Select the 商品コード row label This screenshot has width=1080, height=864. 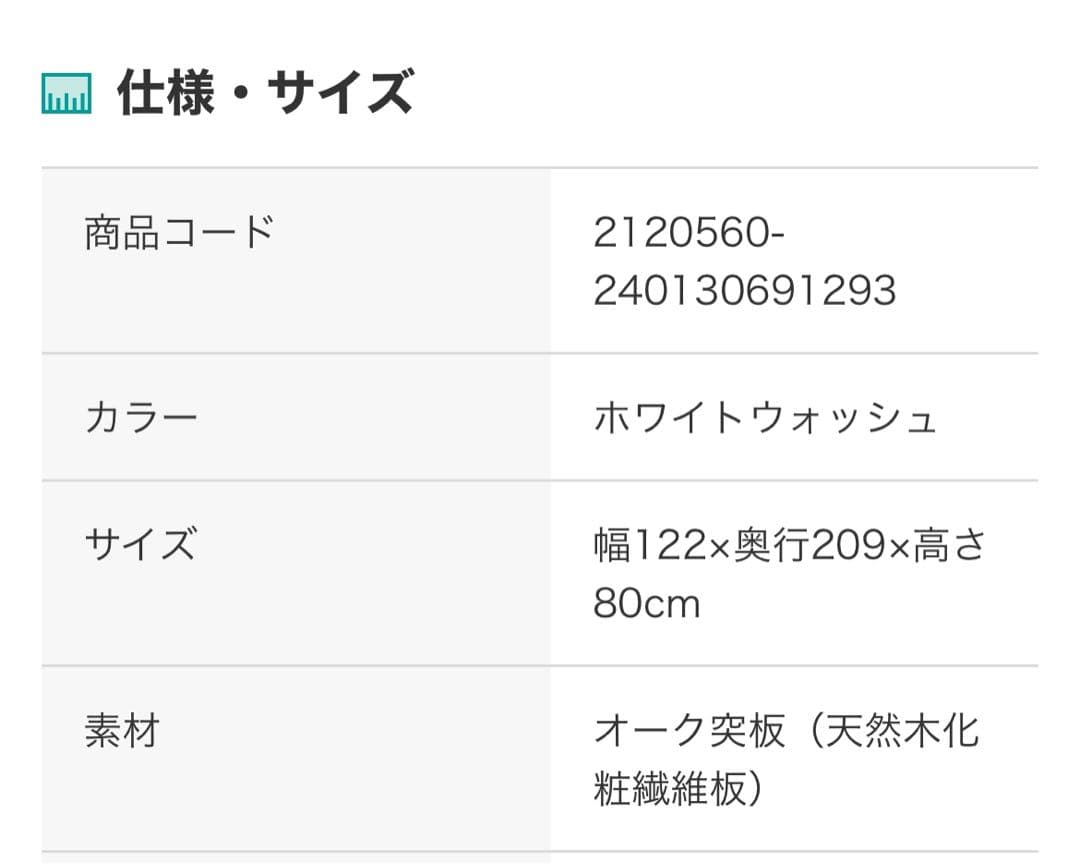point(179,233)
